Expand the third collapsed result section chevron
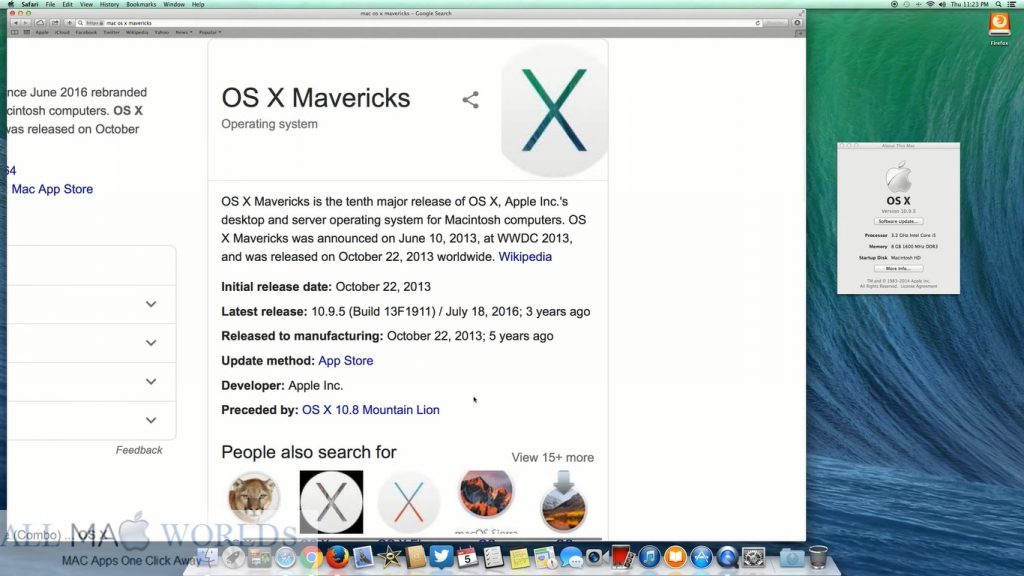The width and height of the screenshot is (1024, 576). pyautogui.click(x=151, y=381)
